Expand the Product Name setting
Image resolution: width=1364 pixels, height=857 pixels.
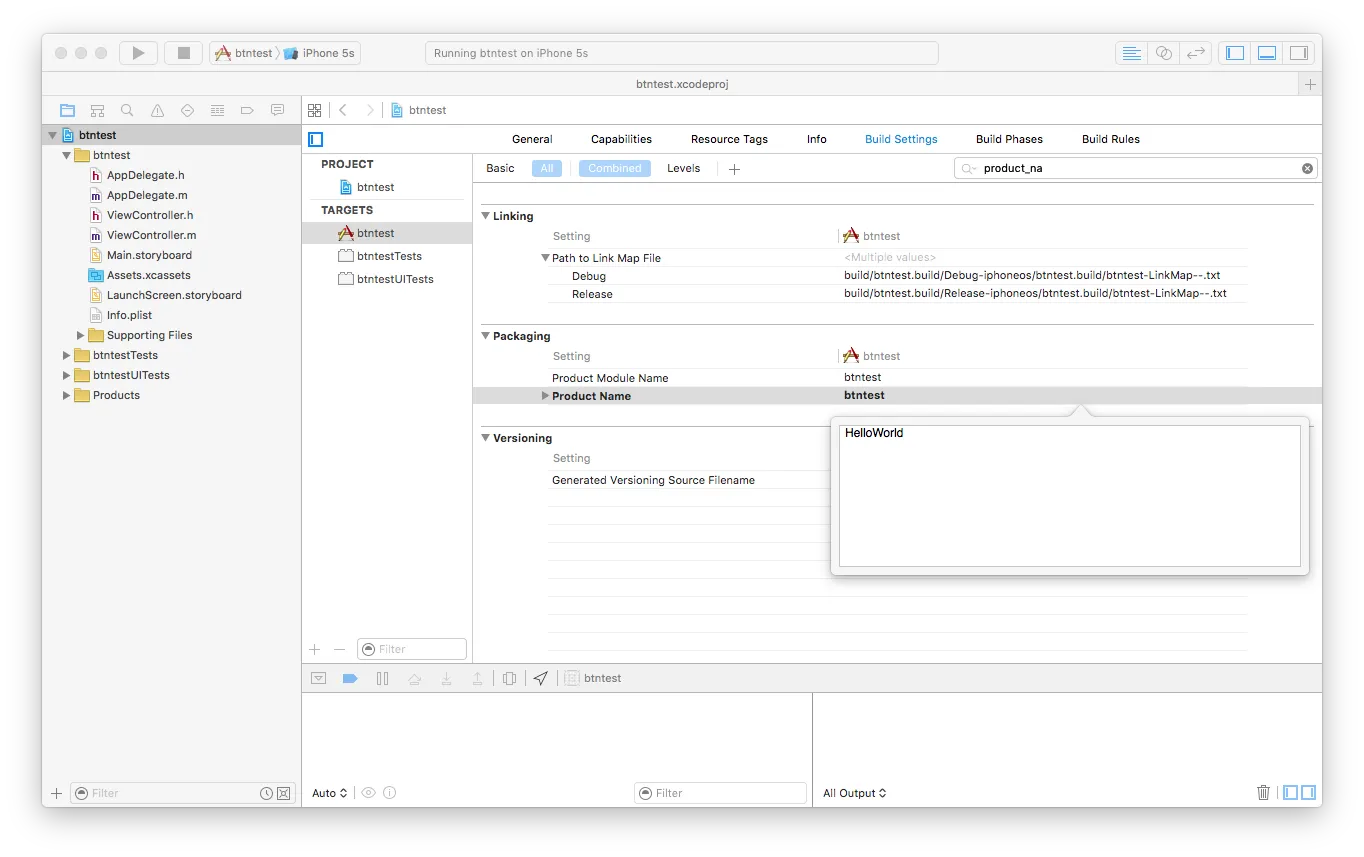pyautogui.click(x=546, y=396)
